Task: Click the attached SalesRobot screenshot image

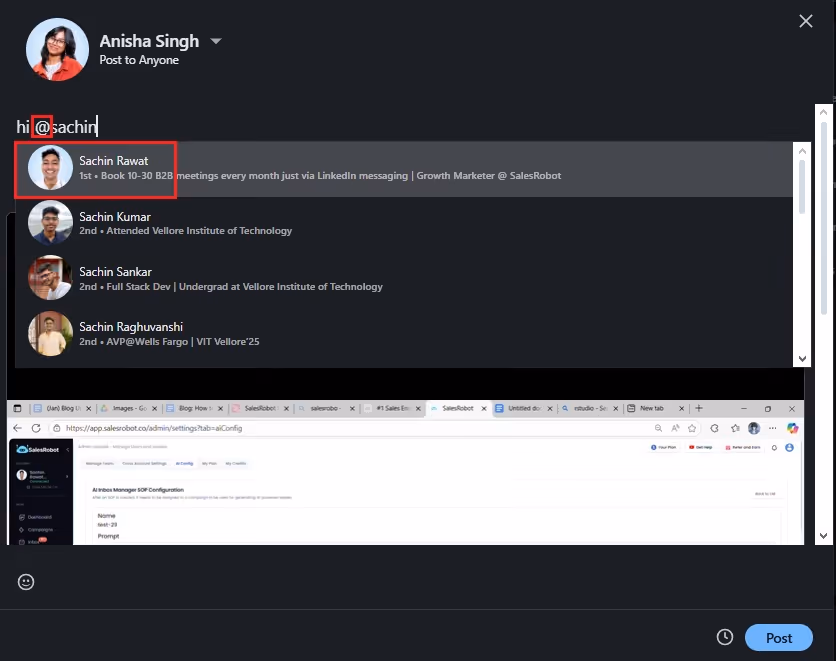Action: tap(405, 472)
